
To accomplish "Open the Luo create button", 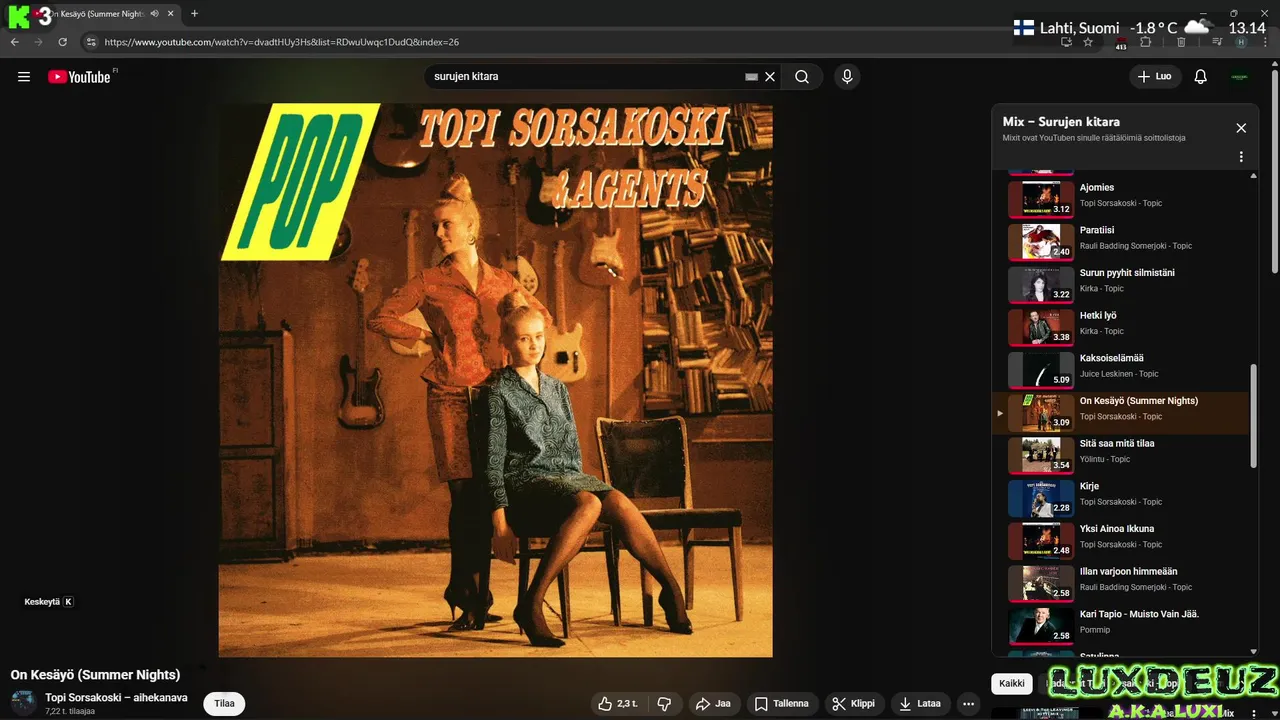I will (1155, 77).
